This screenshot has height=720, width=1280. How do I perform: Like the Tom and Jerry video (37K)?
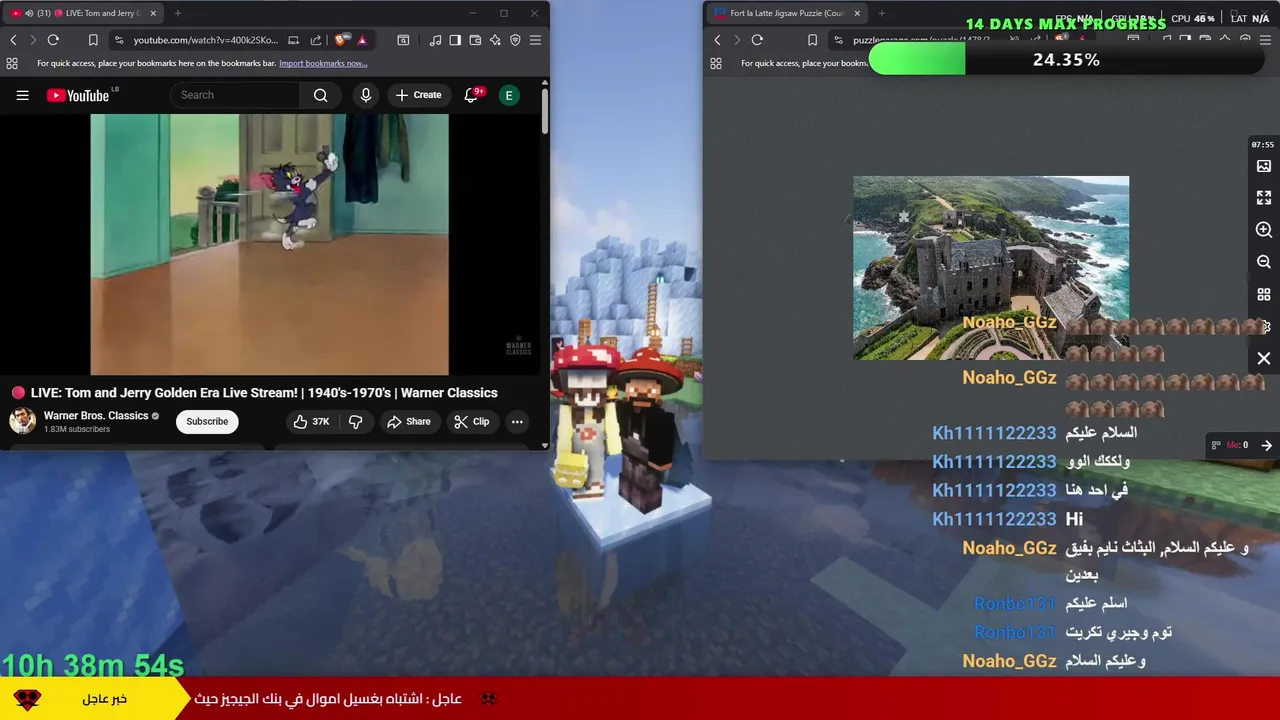coord(311,422)
